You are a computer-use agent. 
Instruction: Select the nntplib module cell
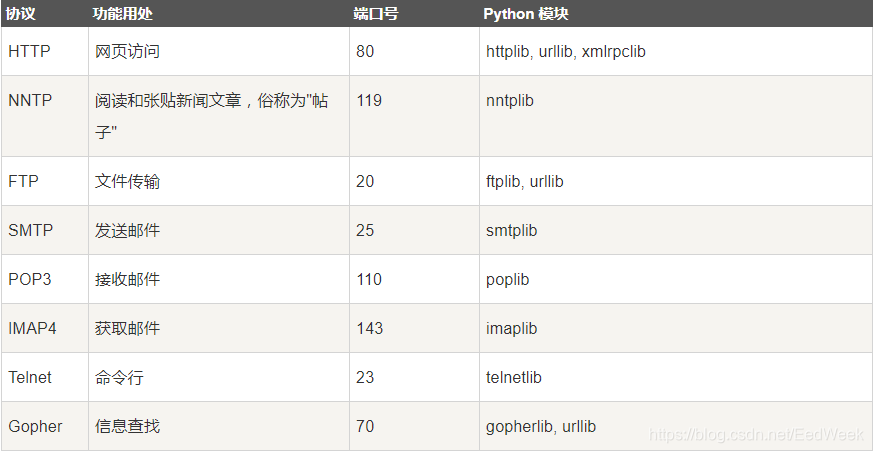[x=676, y=116]
